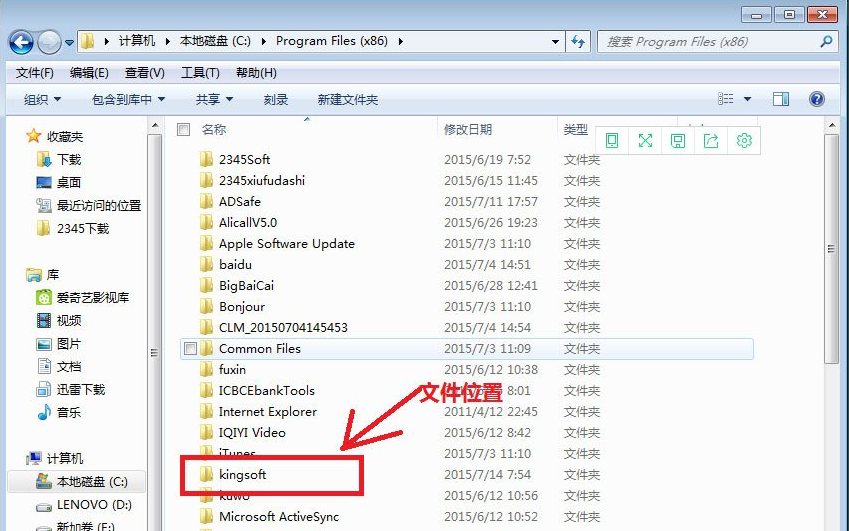
Task: Toggle the preview pane button
Action: 781,99
